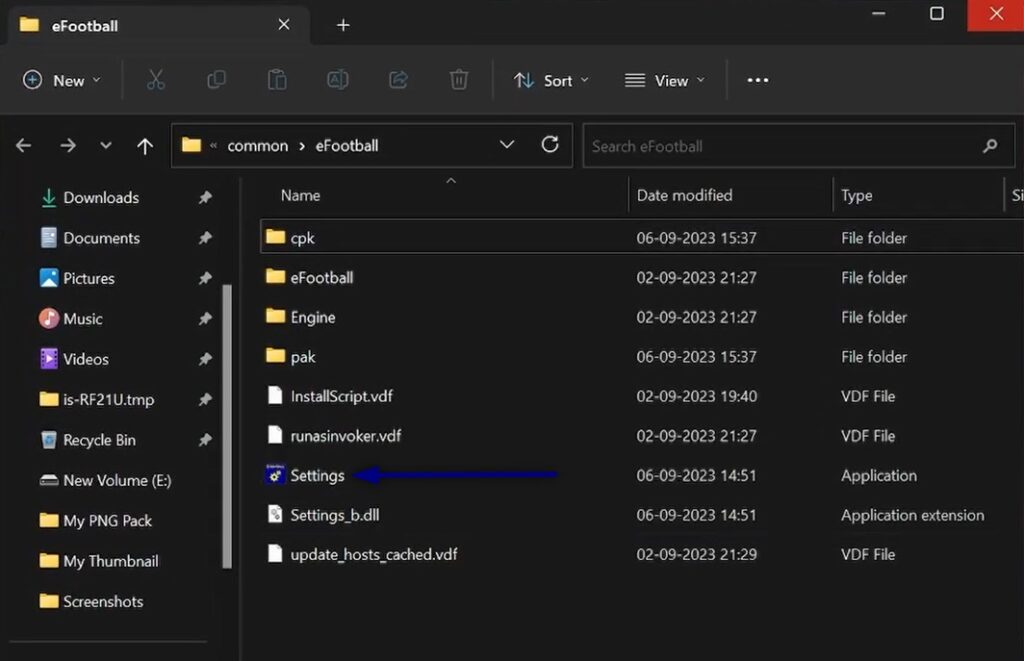This screenshot has height=661, width=1024.
Task: Open the New dropdown menu
Action: point(61,80)
